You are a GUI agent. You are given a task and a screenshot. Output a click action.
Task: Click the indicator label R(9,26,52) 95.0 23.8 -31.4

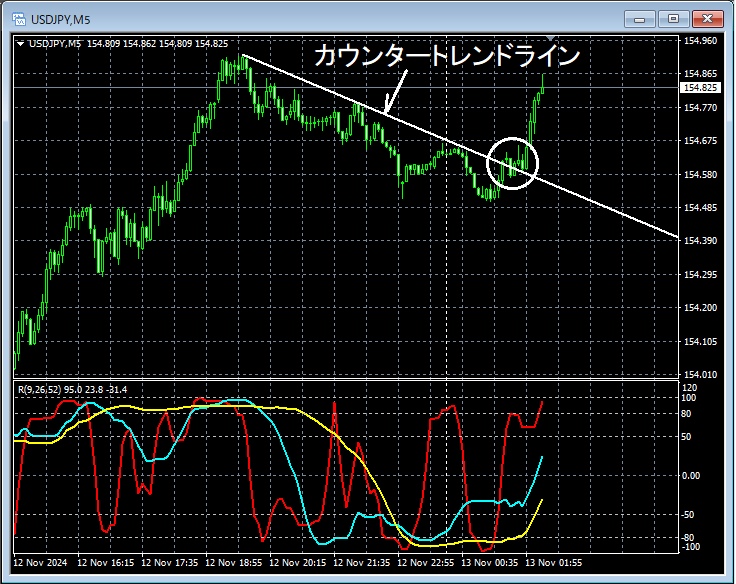pos(72,390)
